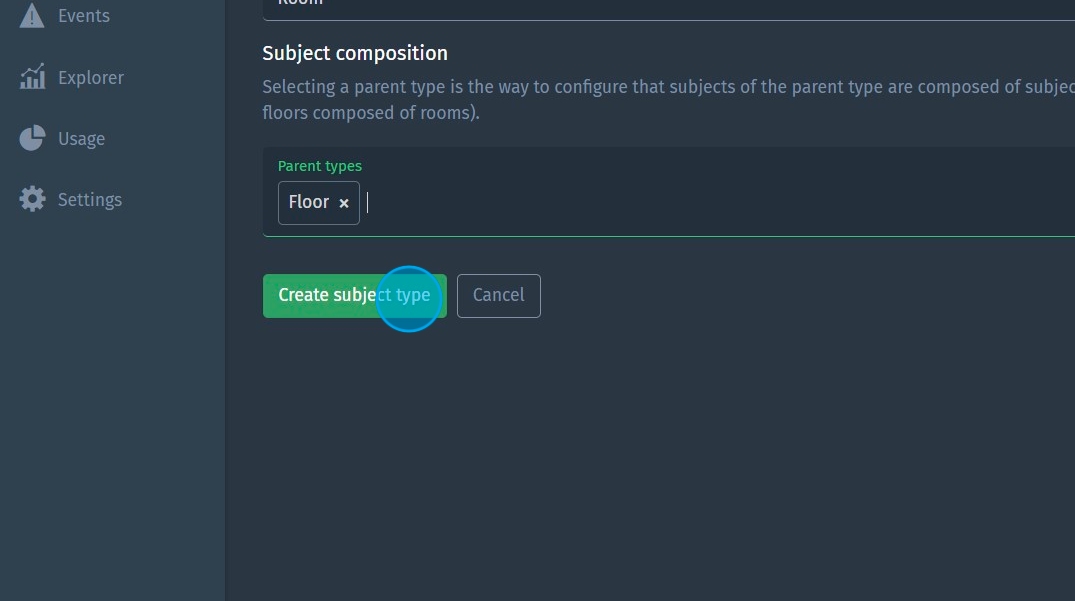The height and width of the screenshot is (601, 1075).
Task: Go to the Explorer menu label
Action: [x=91, y=77]
